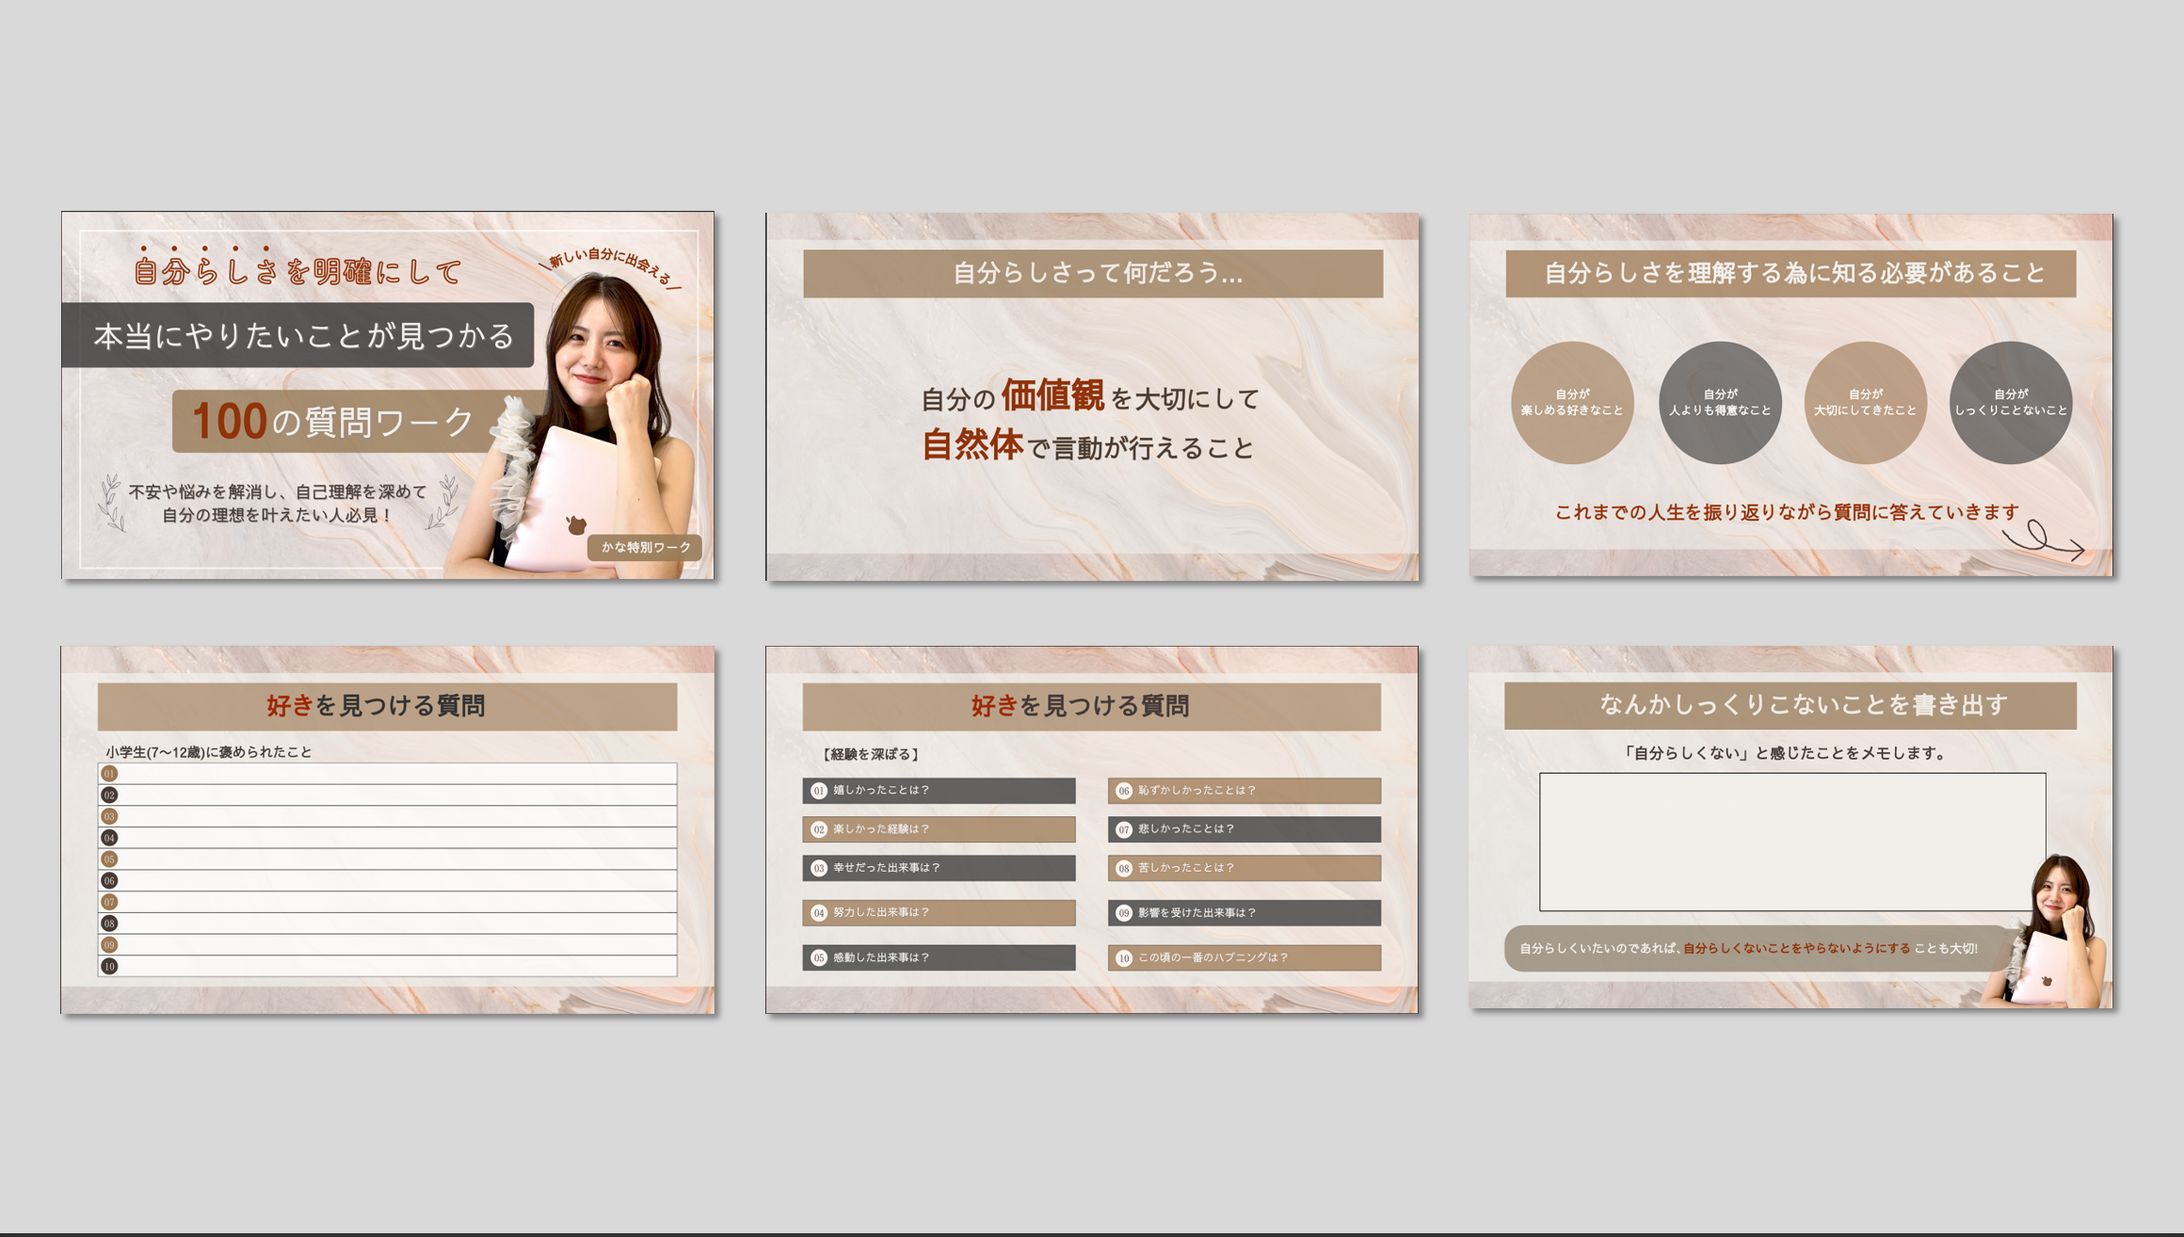
Task: Click the 自分が楽しめる好きなこと circle
Action: coord(1572,402)
